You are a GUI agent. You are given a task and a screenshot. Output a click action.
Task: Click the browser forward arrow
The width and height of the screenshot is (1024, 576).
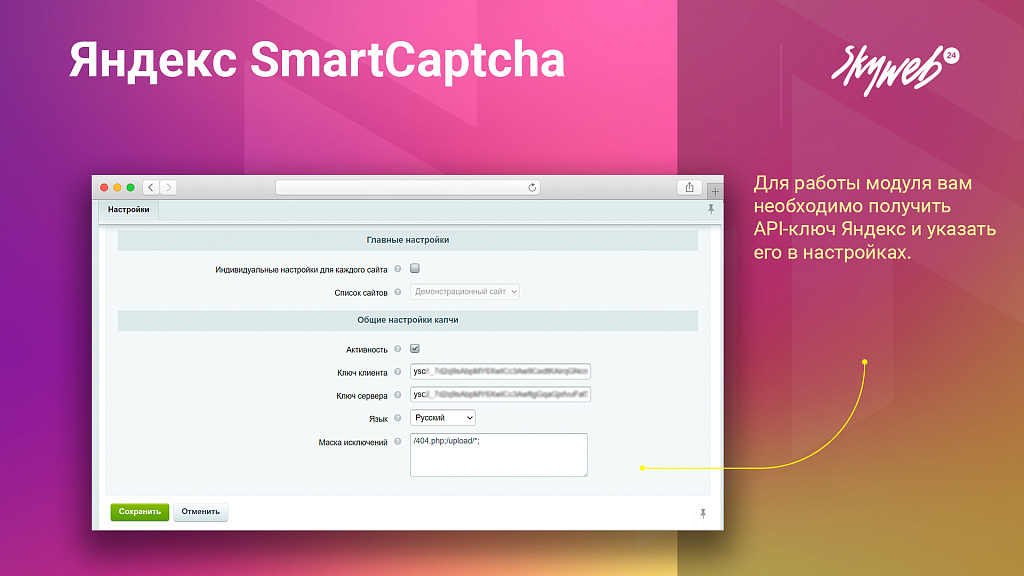(168, 186)
